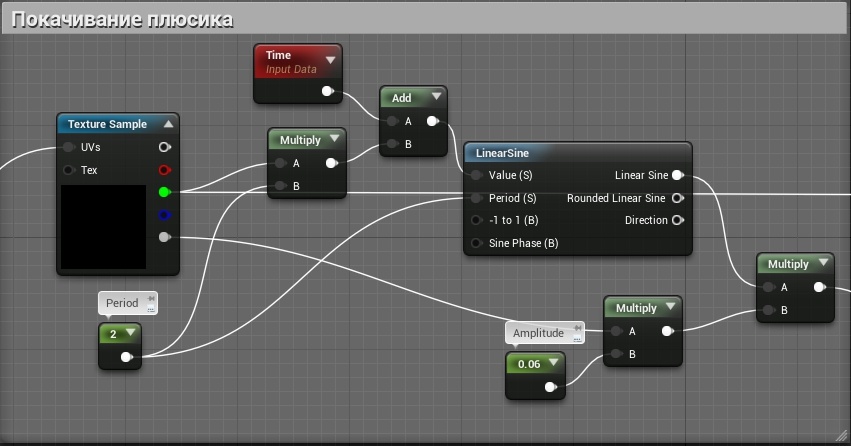Click output pin of the Multiply node fed by Linear Sine
This screenshot has height=446, width=851.
tap(820, 287)
